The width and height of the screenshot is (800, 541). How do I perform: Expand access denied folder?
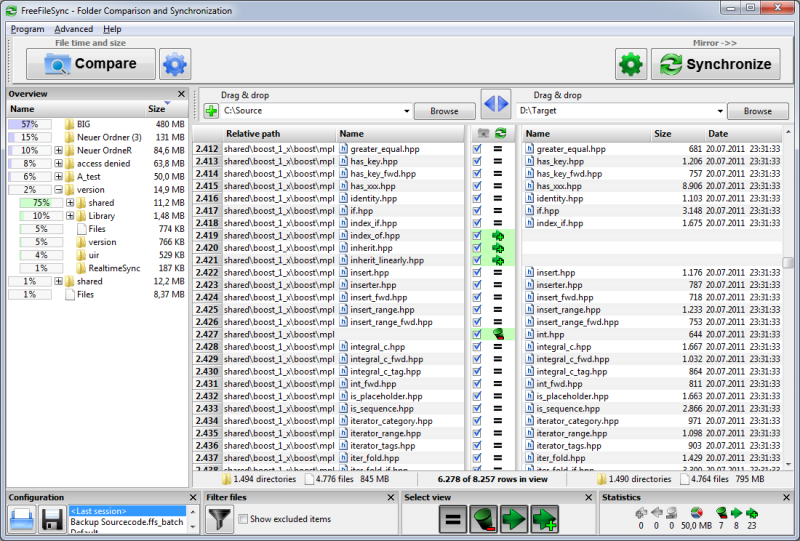[59, 163]
